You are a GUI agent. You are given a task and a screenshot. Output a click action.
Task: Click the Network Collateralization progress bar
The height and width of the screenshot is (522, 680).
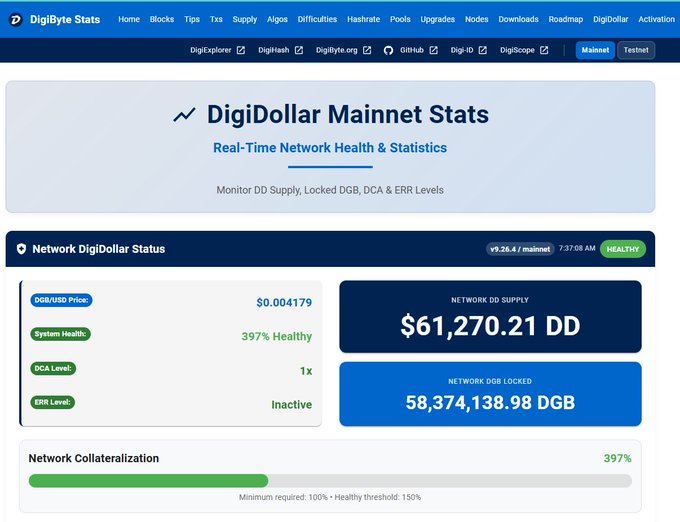(x=330, y=481)
